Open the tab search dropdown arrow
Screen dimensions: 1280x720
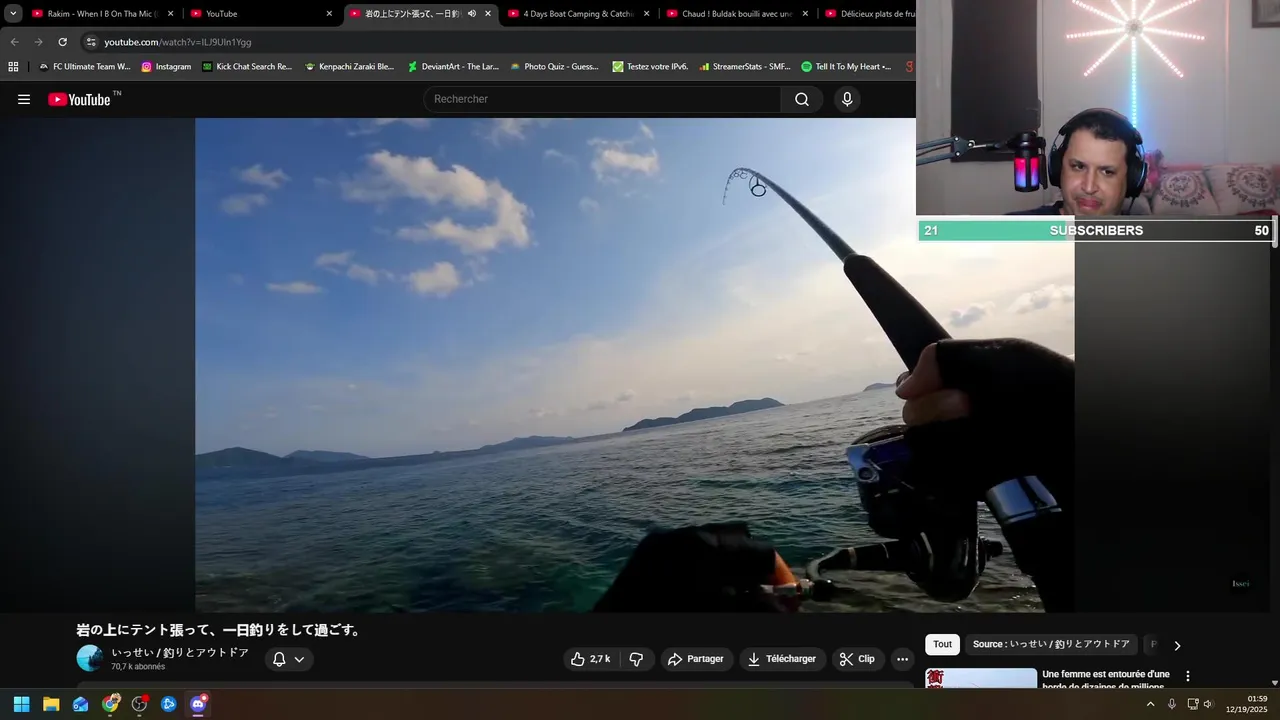13,14
